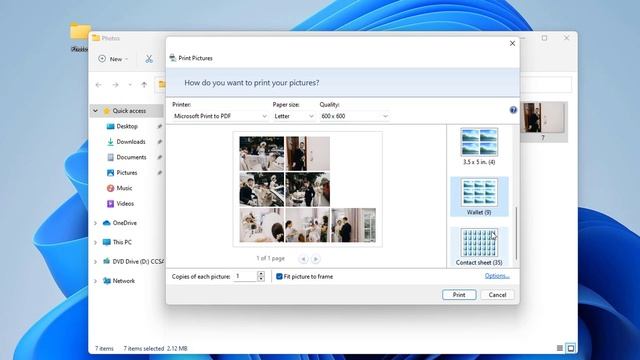Click Explorer forward arrow
The height and width of the screenshot is (360, 640).
pyautogui.click(x=116, y=85)
